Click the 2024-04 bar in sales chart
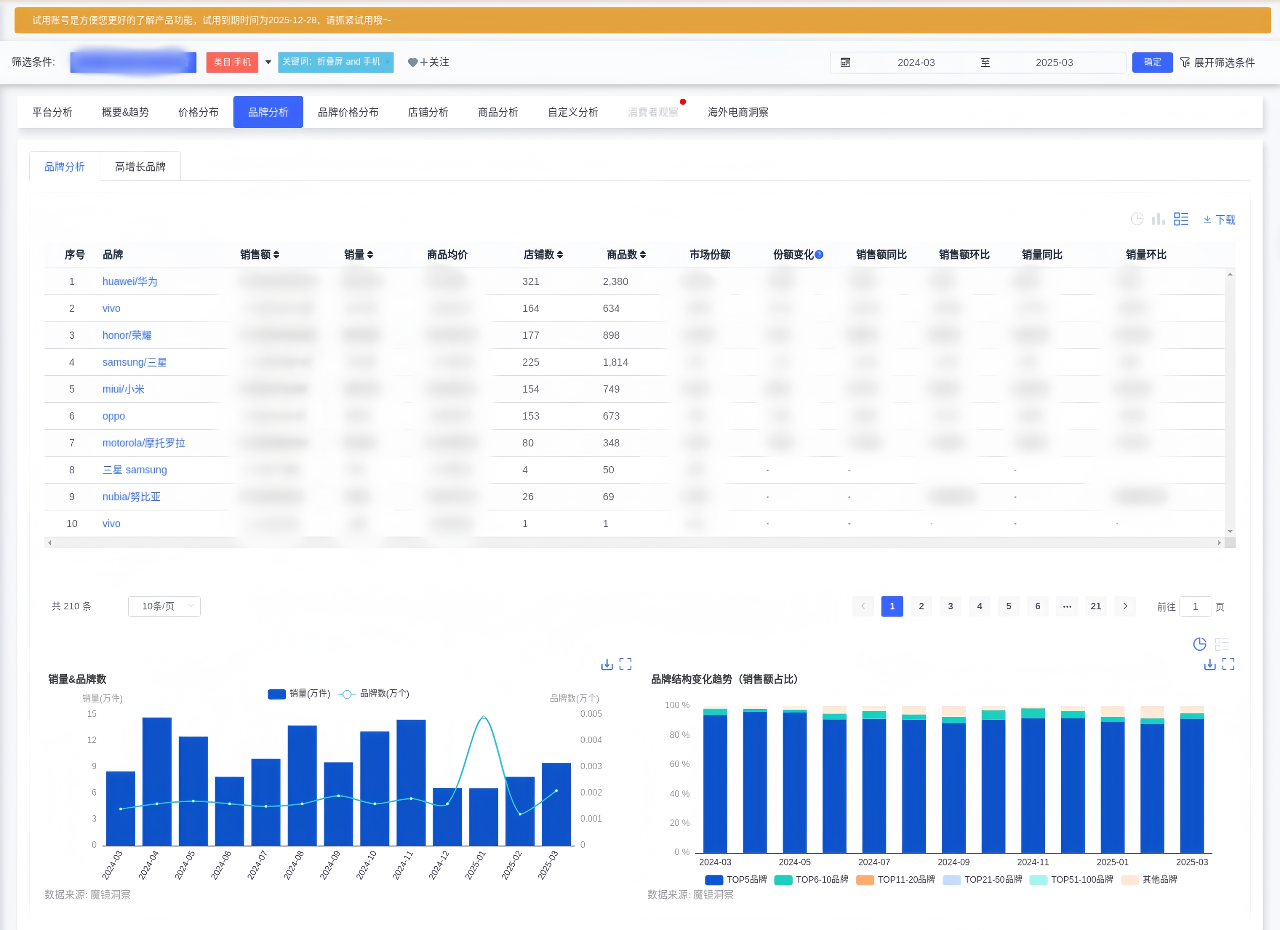Viewport: 1280px width, 930px height. point(157,782)
